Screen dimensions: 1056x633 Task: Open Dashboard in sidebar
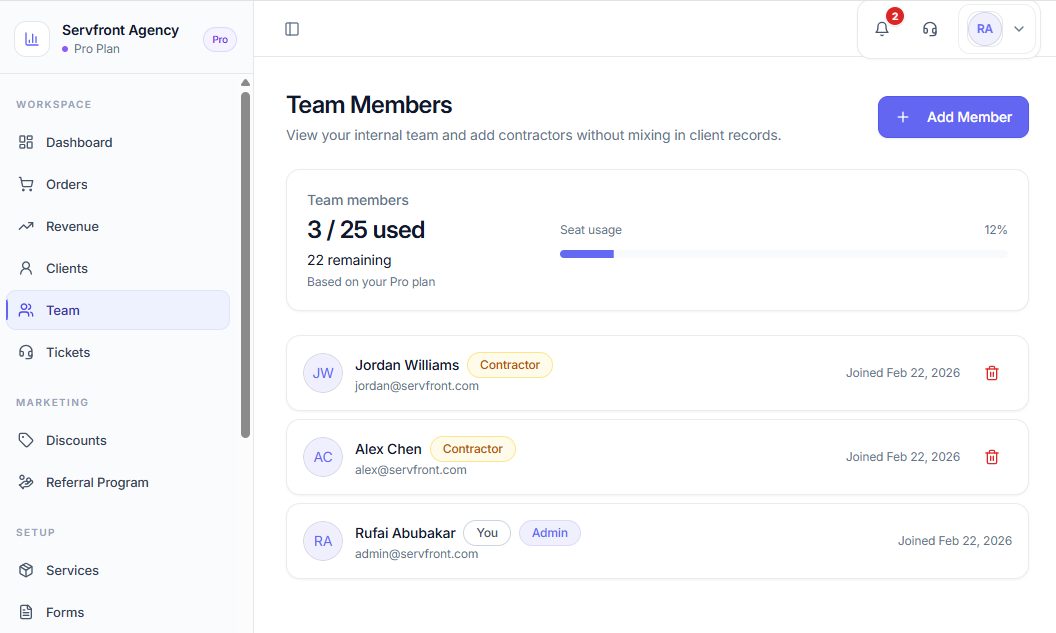point(118,142)
